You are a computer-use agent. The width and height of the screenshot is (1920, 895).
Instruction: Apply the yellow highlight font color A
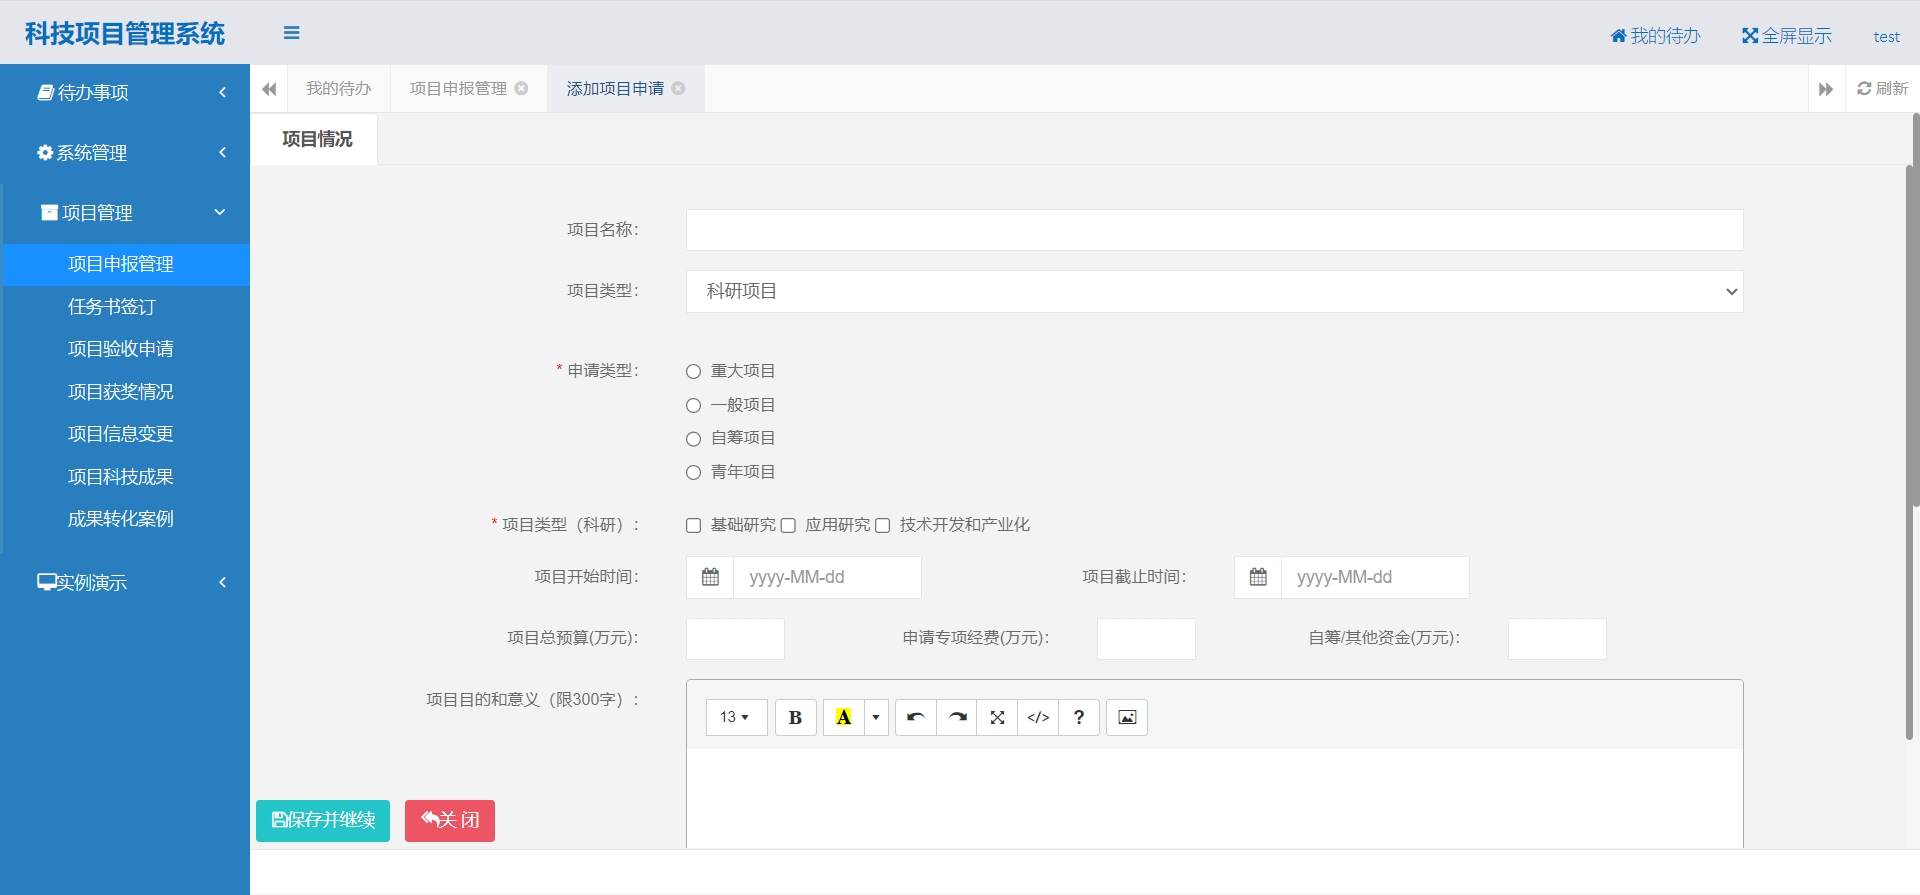[843, 717]
